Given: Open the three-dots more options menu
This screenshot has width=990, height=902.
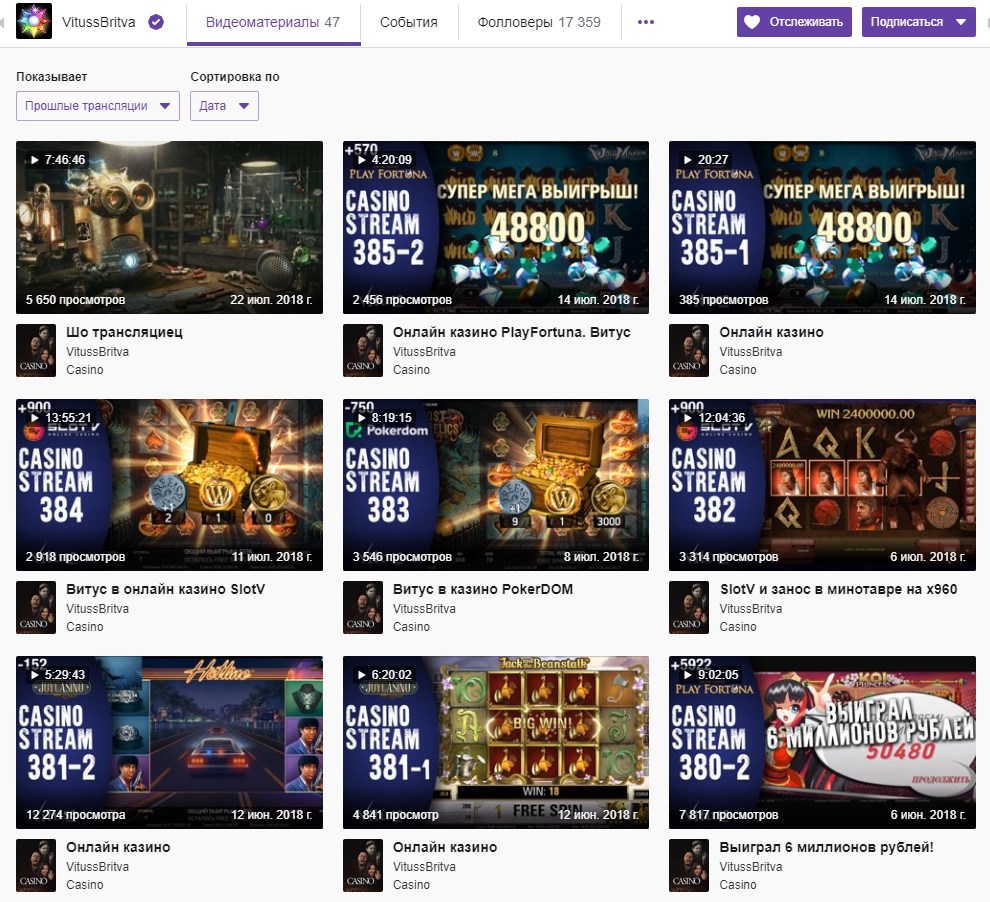Looking at the screenshot, I should click(x=645, y=22).
